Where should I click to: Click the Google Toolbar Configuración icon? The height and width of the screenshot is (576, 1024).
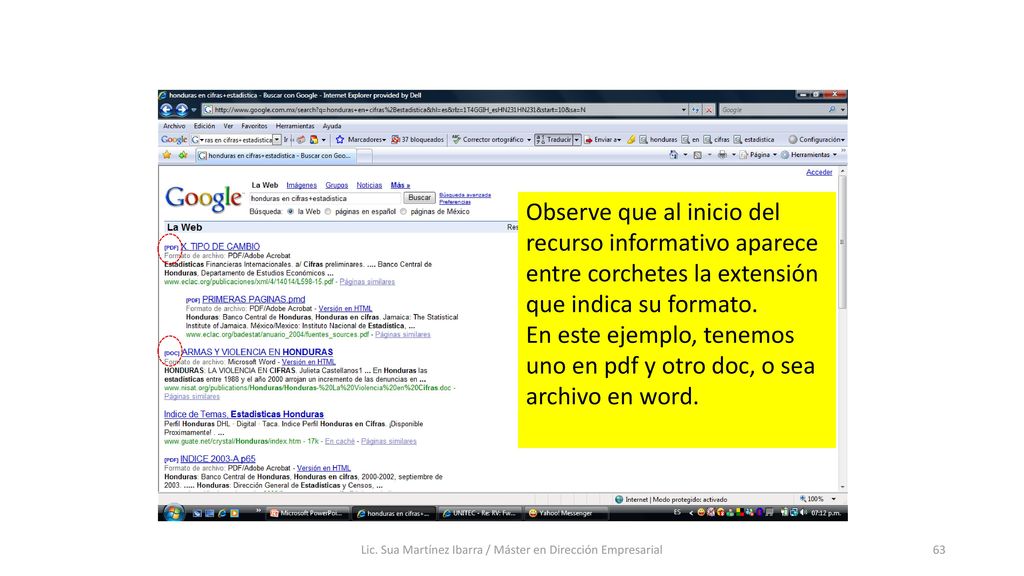(793, 139)
